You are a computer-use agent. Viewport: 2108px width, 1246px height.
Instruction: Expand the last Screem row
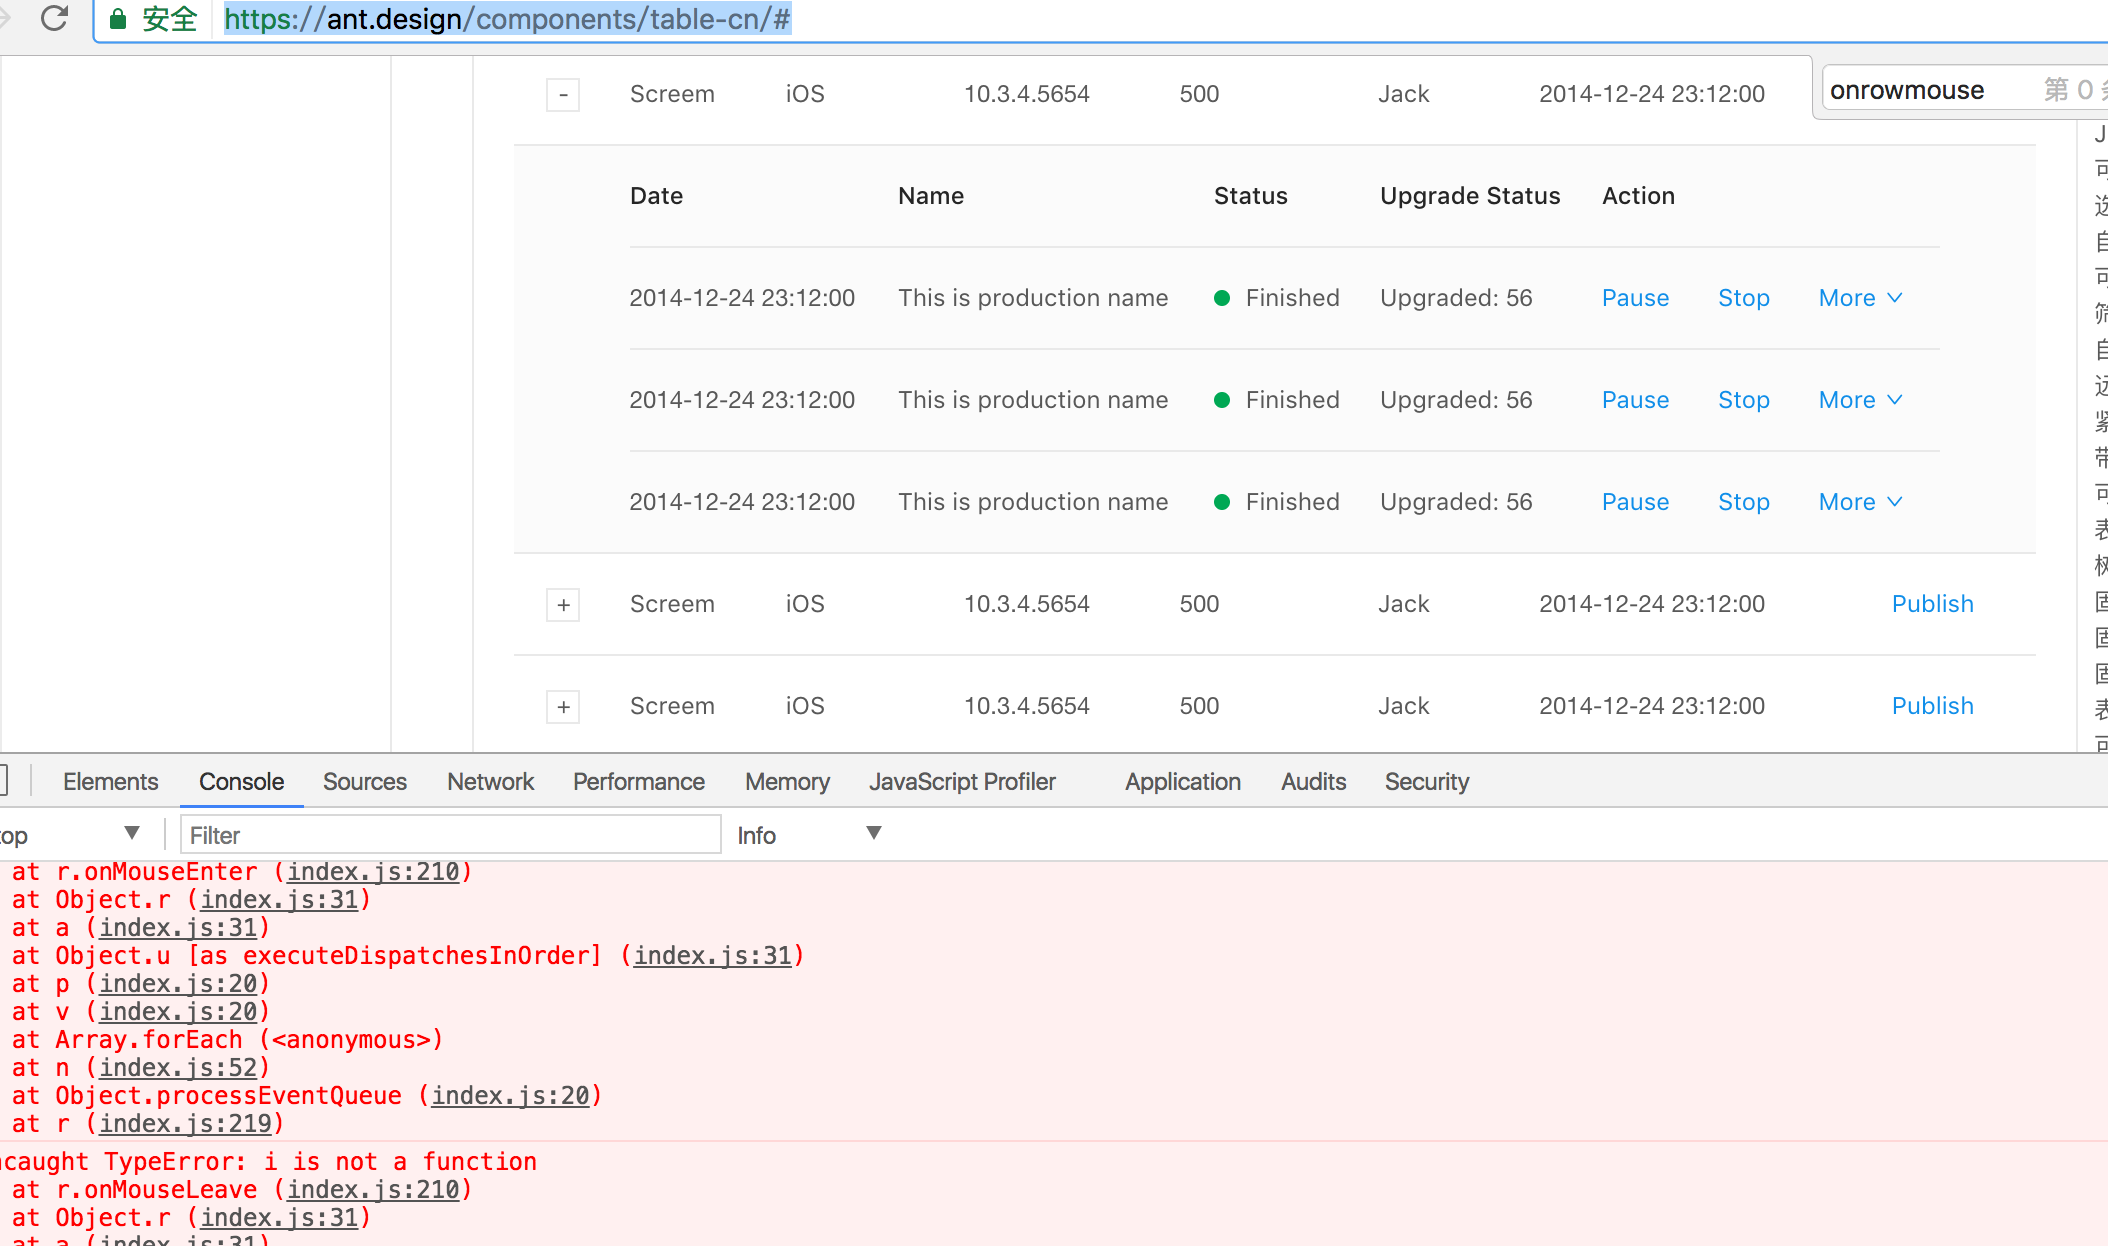point(563,707)
